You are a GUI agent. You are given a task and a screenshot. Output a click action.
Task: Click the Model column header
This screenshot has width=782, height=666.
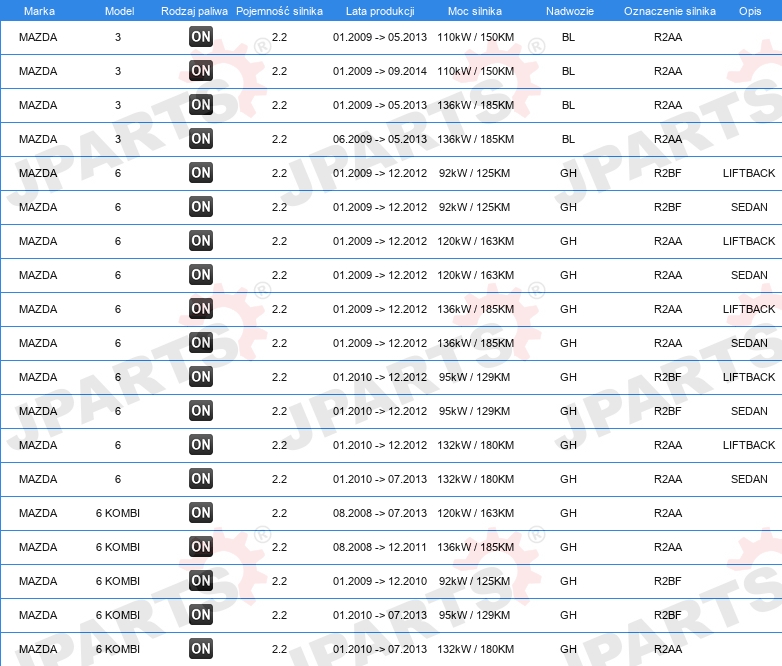point(119,11)
